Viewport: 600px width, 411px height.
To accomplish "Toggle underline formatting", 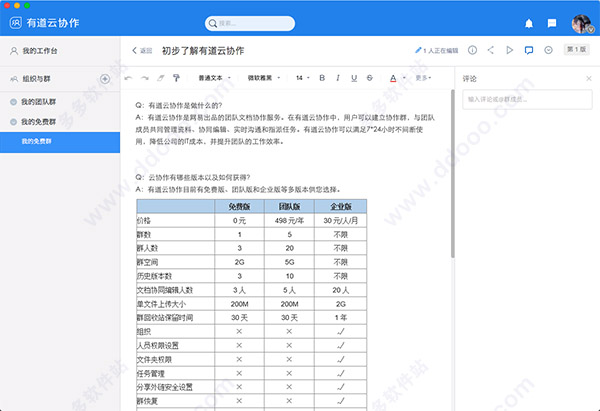I will click(x=354, y=78).
